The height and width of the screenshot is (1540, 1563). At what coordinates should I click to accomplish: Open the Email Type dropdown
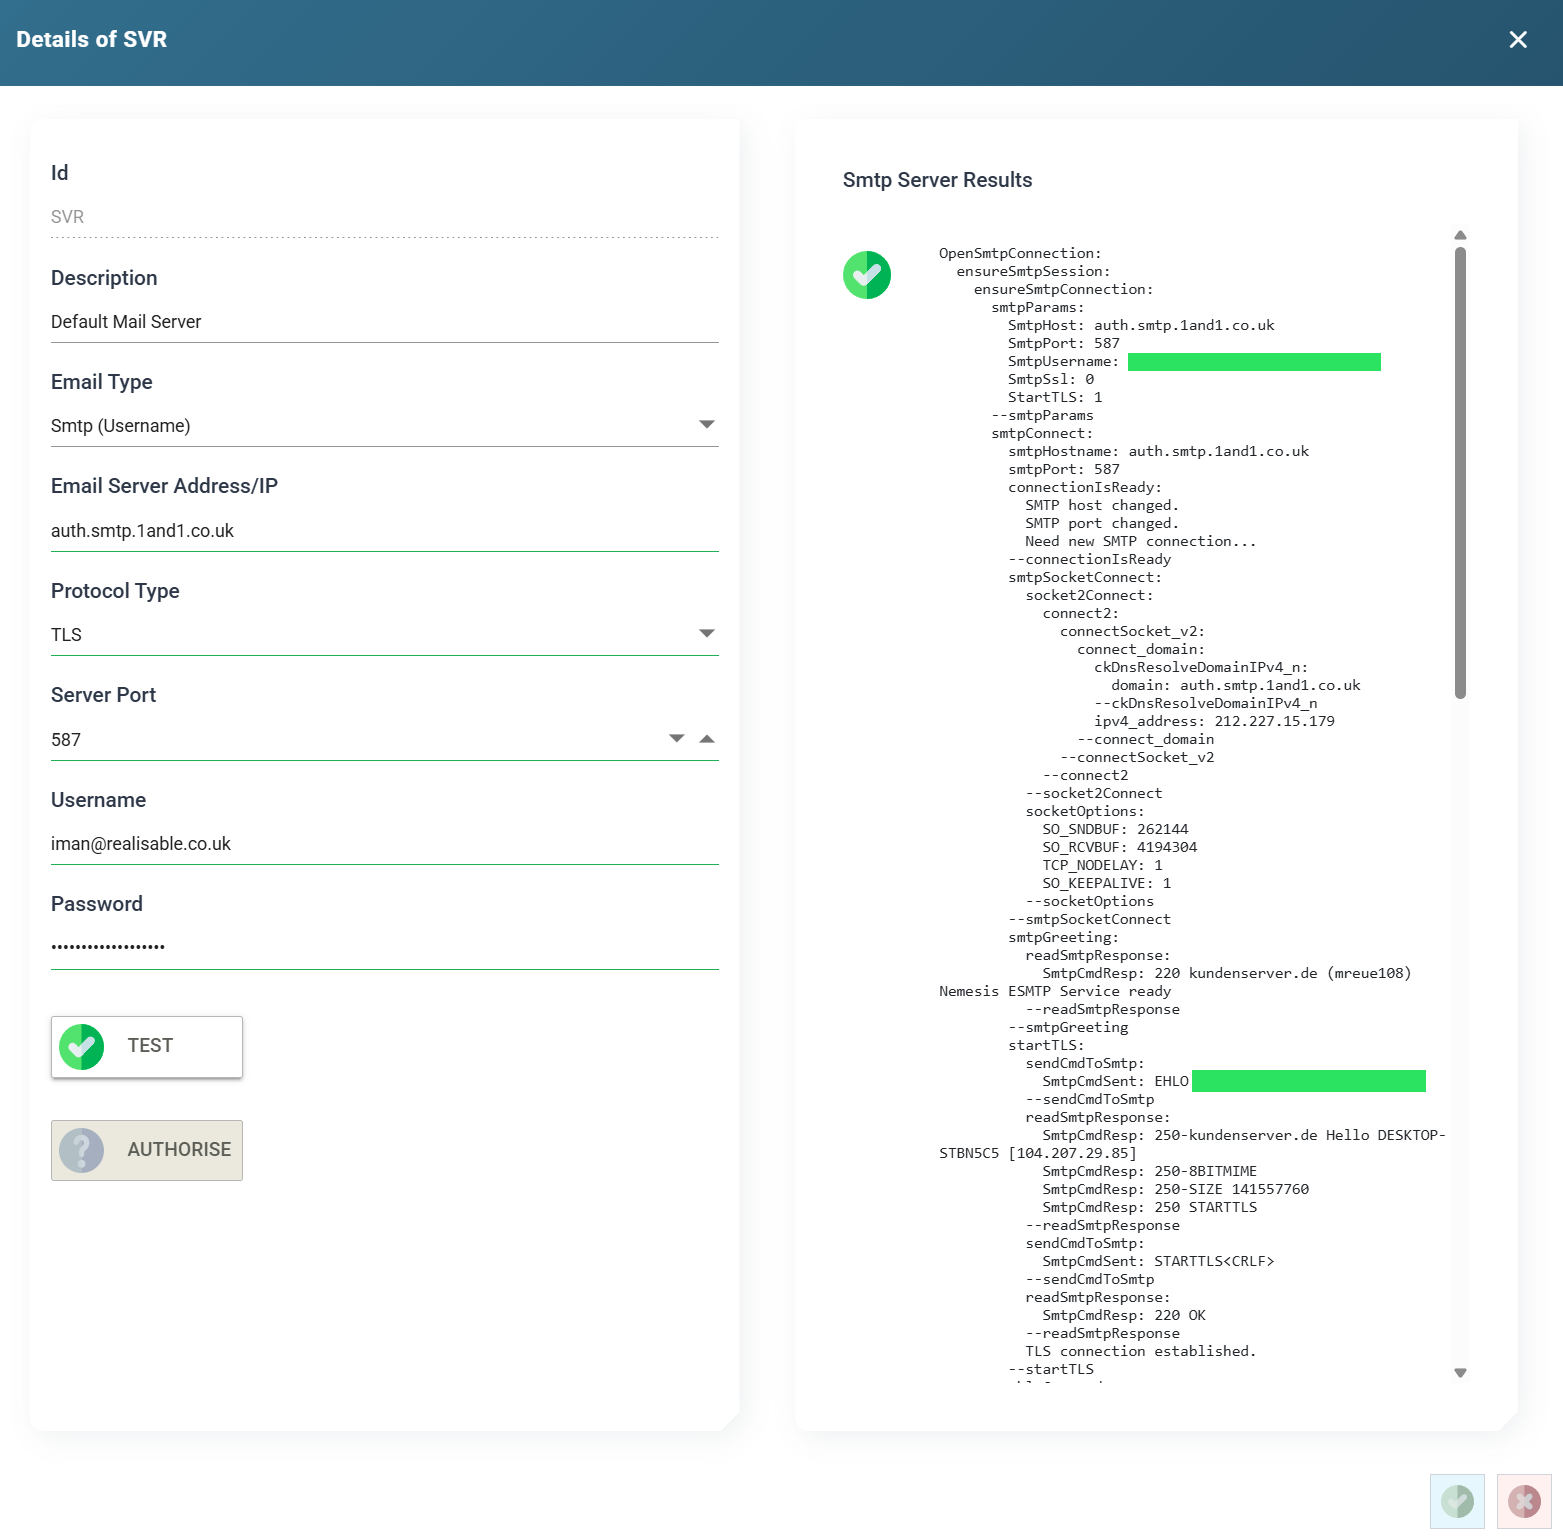click(x=706, y=425)
